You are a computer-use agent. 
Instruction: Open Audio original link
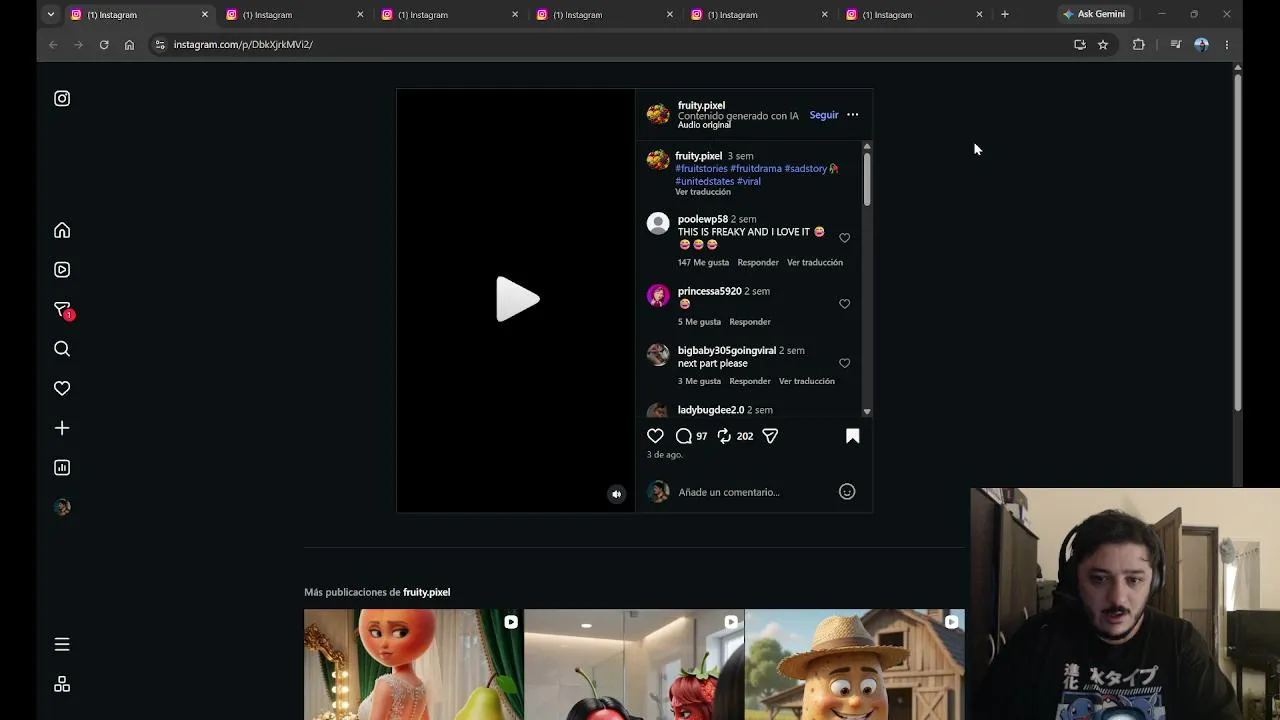[x=704, y=125]
